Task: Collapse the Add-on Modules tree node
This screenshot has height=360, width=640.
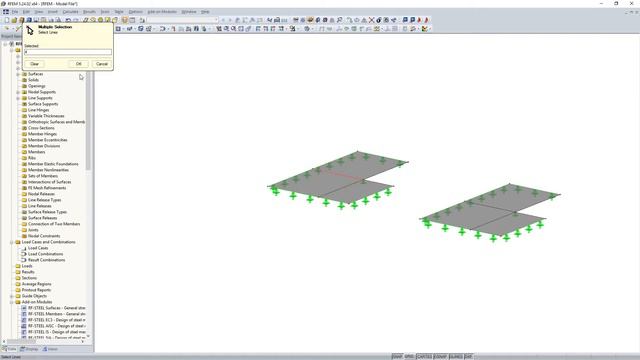Action: tap(11, 302)
